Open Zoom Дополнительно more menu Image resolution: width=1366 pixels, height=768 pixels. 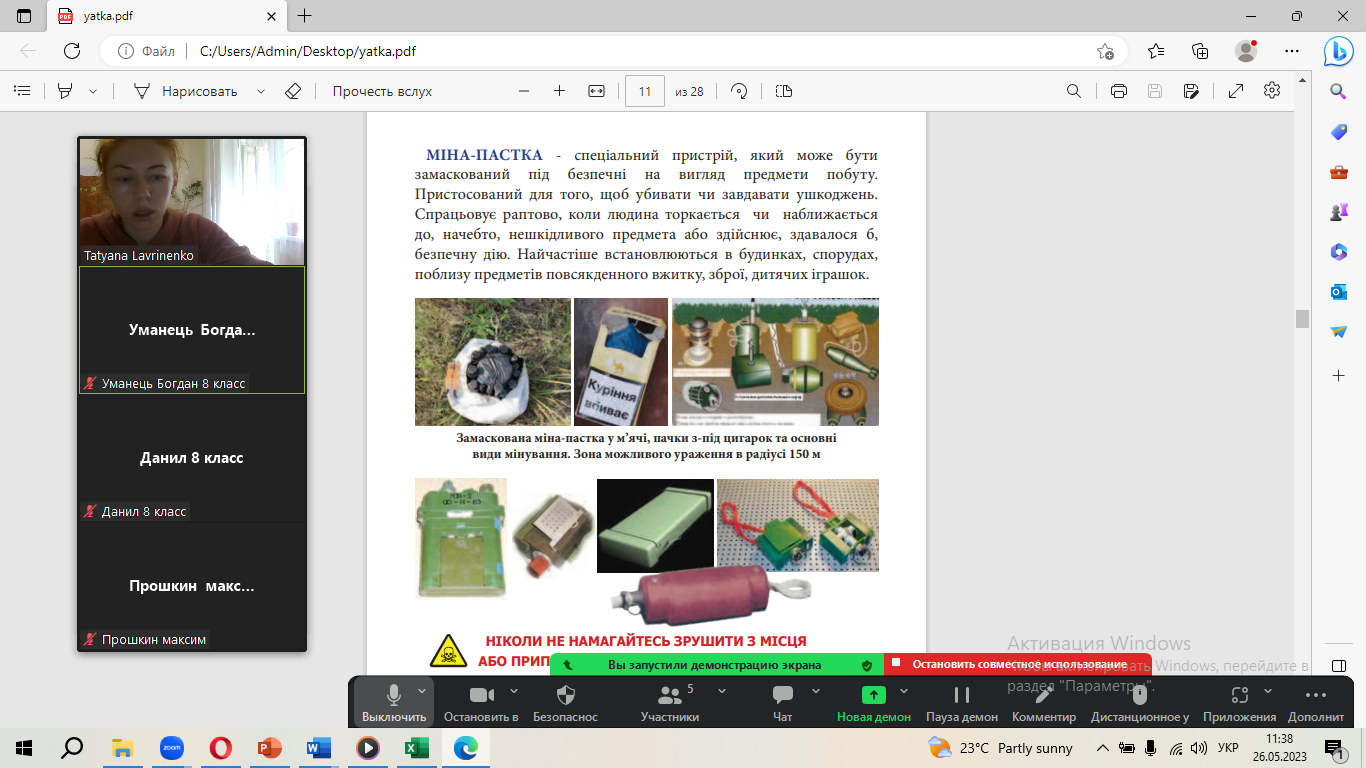(1316, 701)
